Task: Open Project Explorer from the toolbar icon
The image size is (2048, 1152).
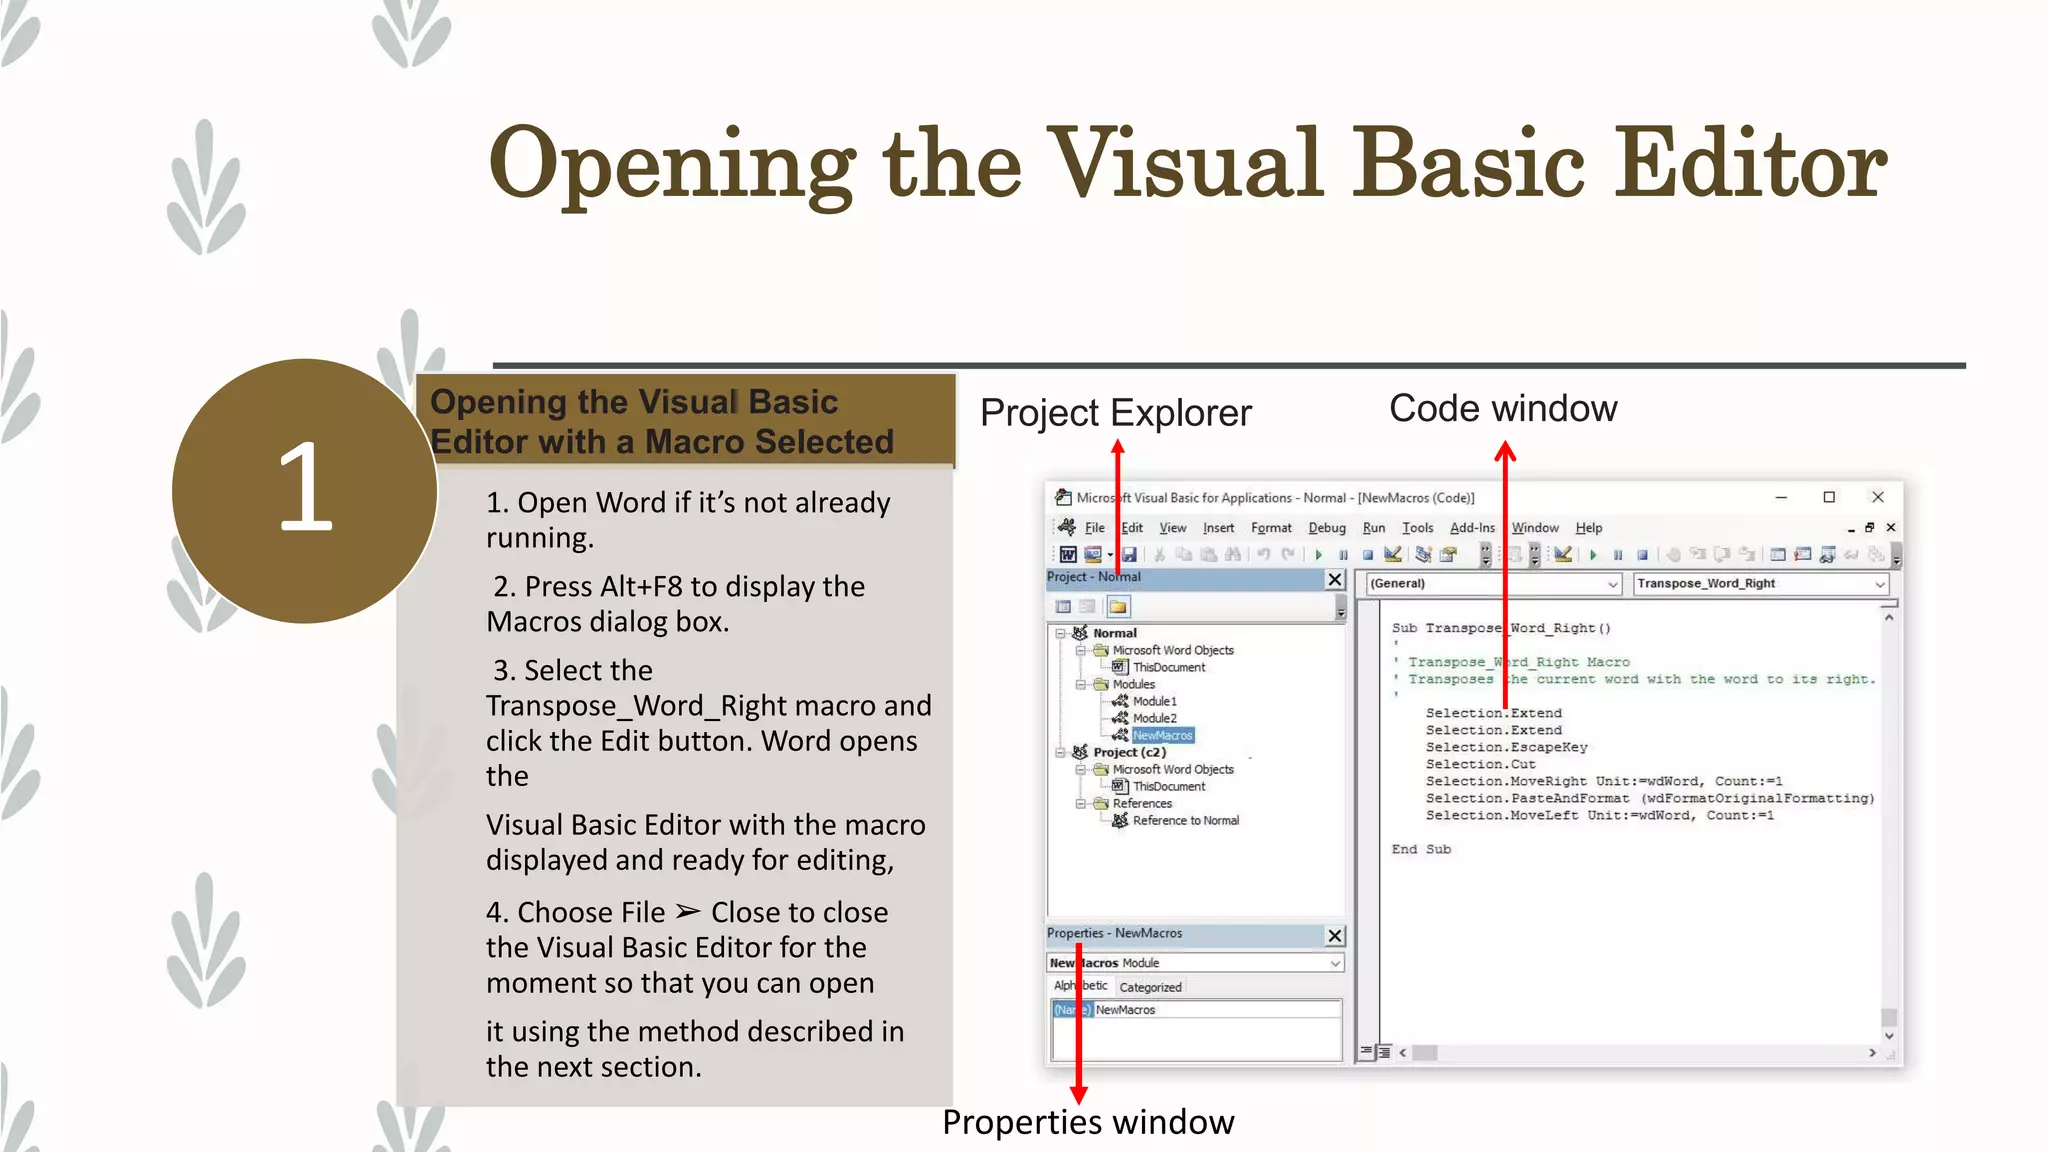Action: [x=1423, y=554]
